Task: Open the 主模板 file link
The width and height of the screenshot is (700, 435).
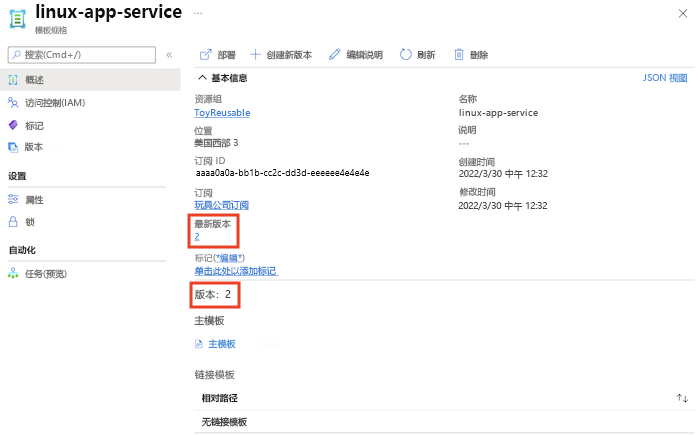Action: pyautogui.click(x=222, y=344)
